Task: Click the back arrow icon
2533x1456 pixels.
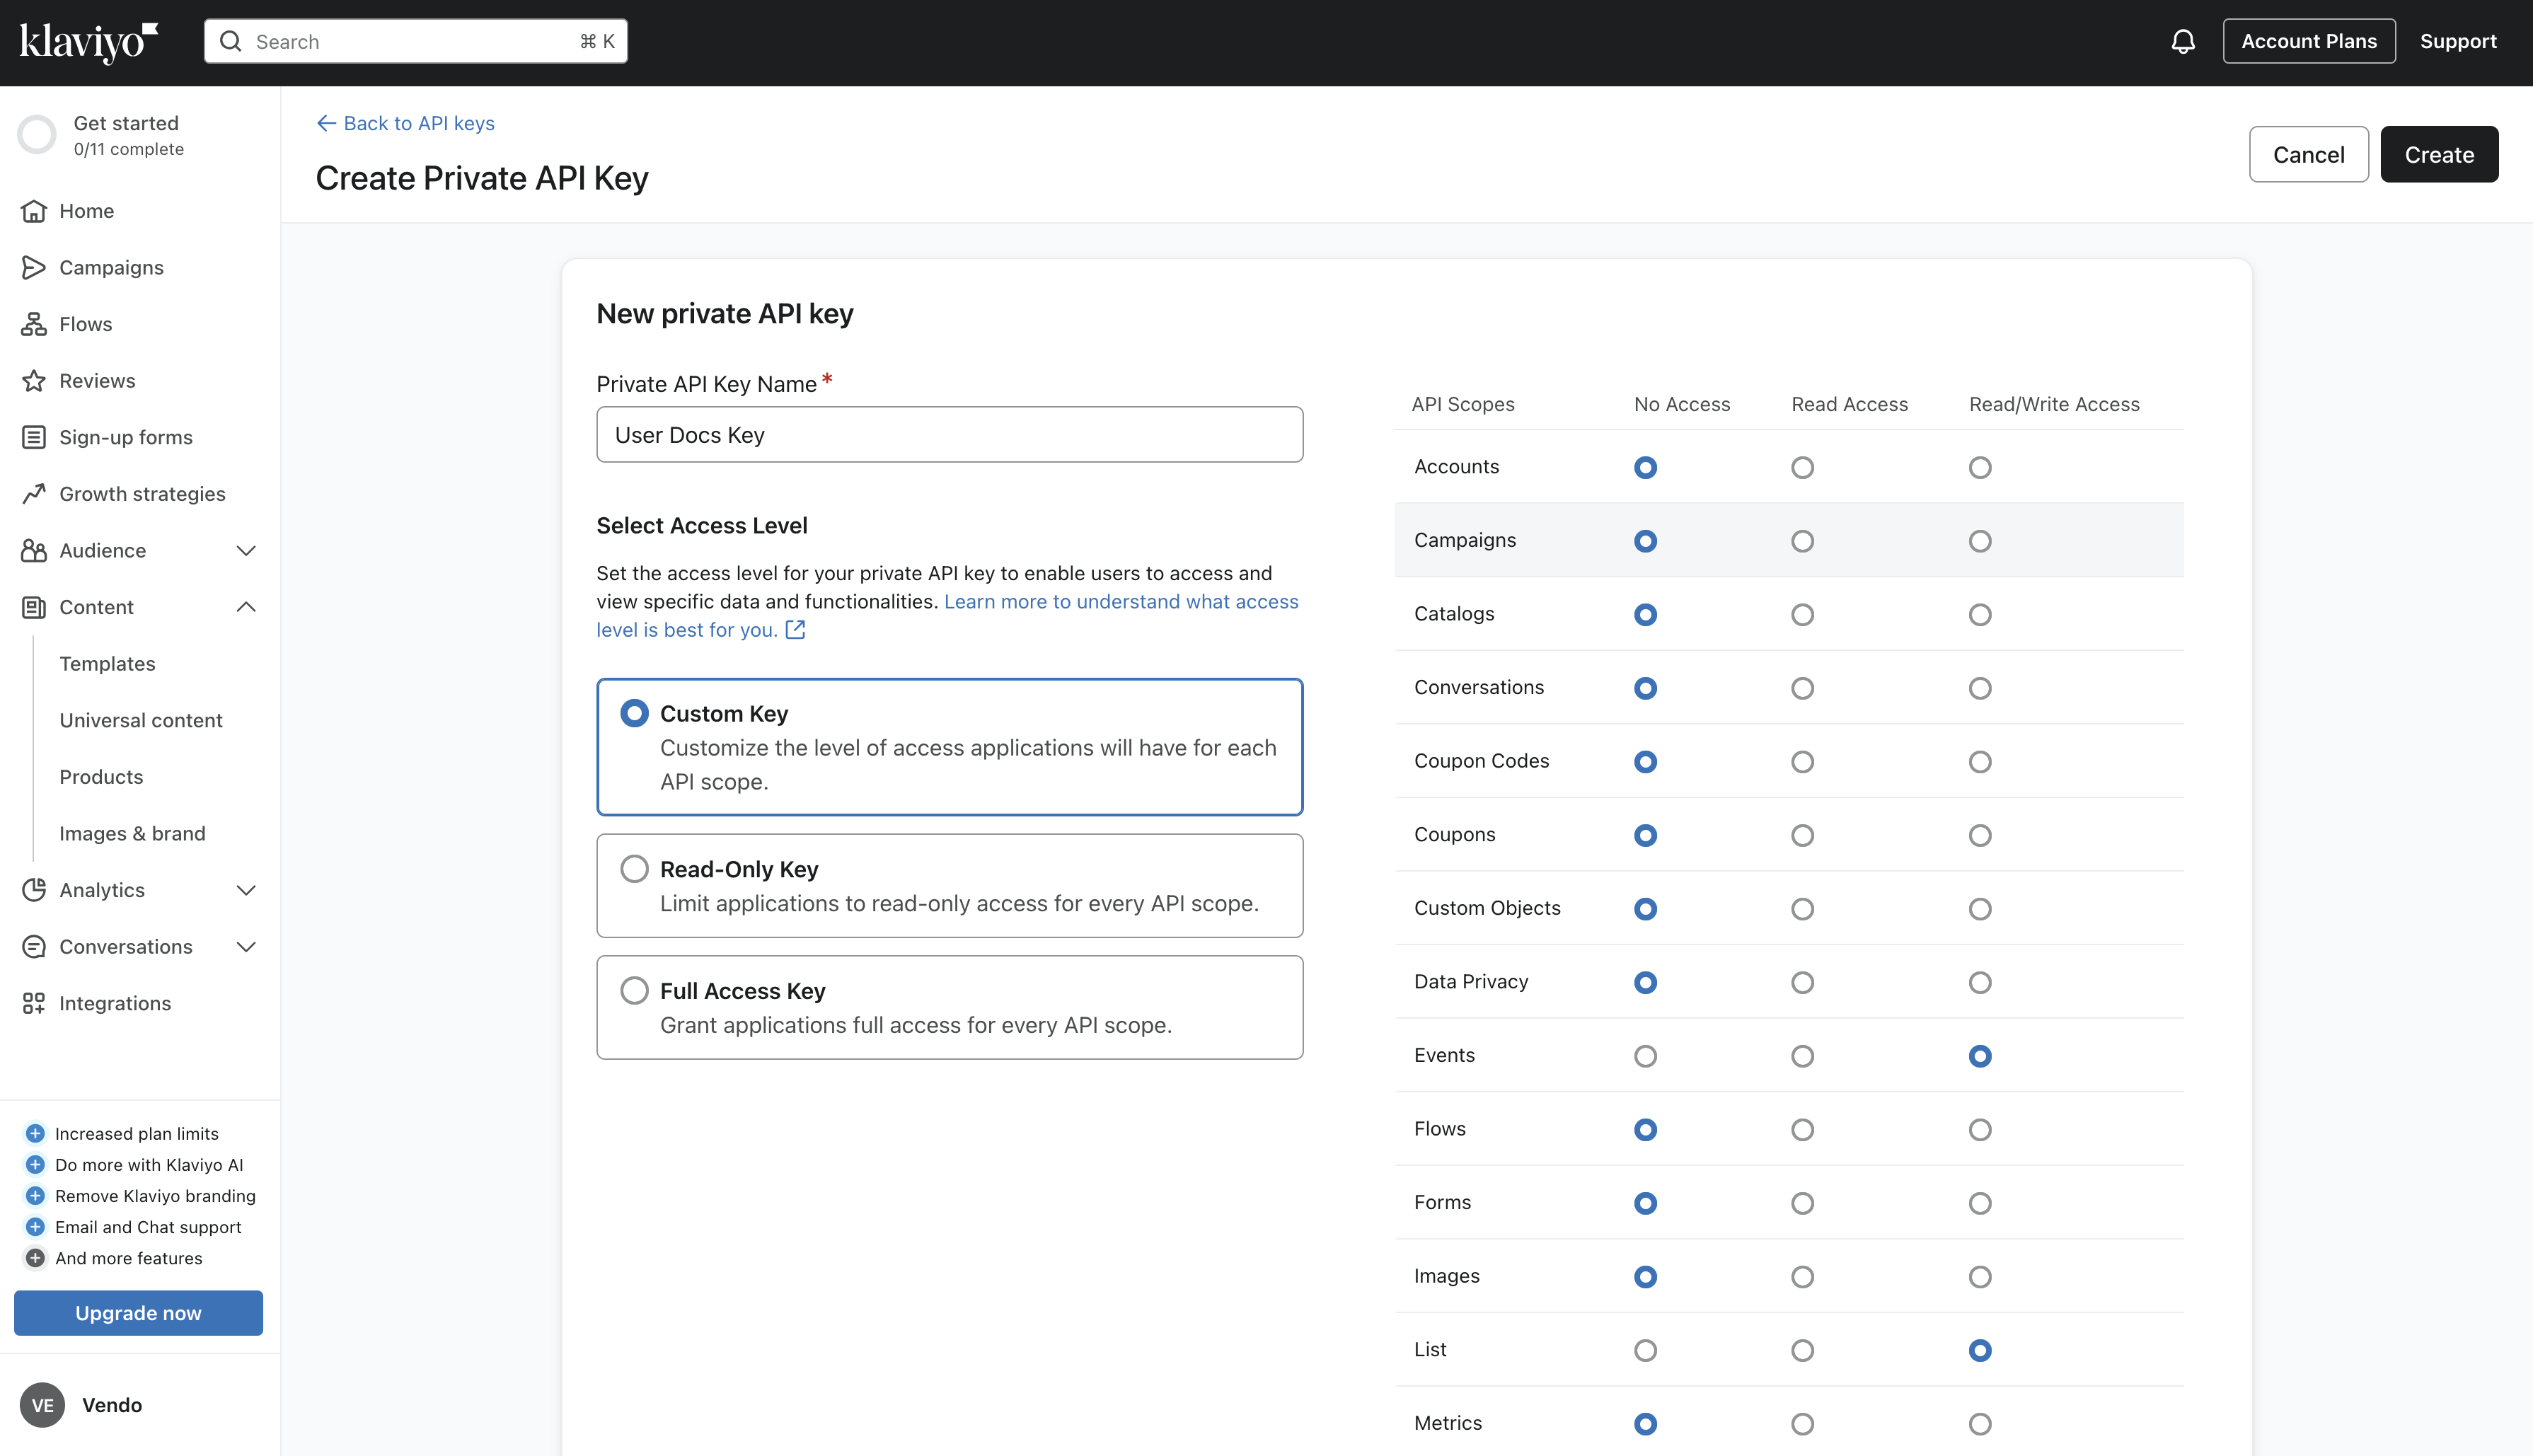Action: [x=326, y=123]
